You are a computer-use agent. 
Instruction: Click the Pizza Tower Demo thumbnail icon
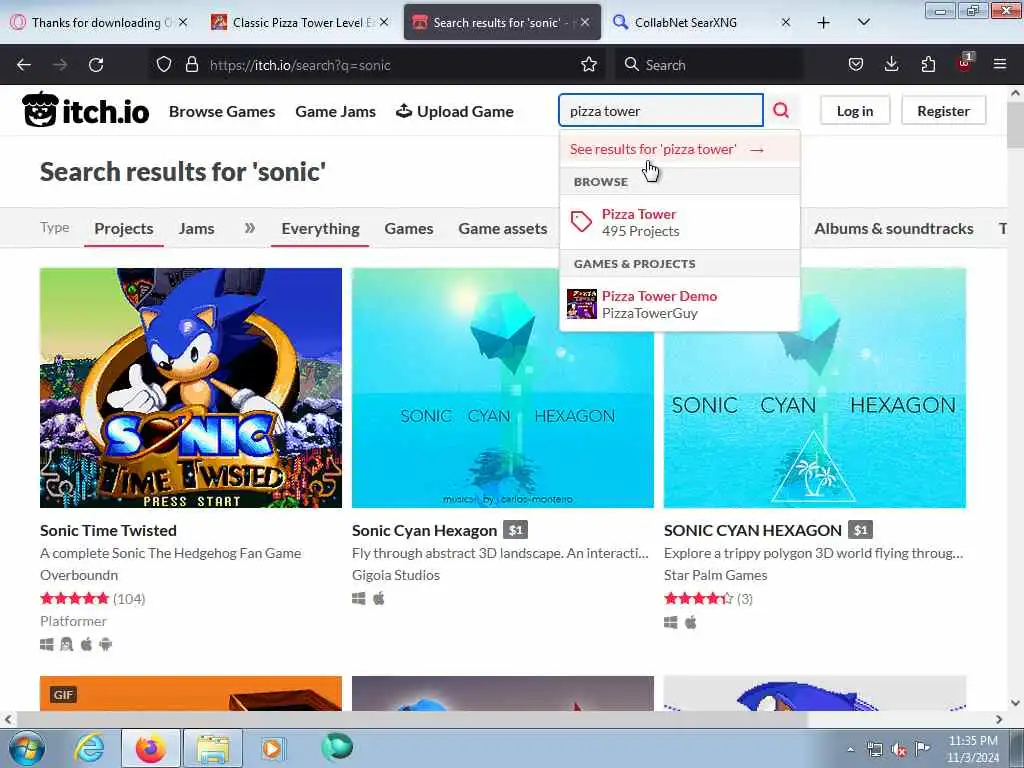pos(581,304)
